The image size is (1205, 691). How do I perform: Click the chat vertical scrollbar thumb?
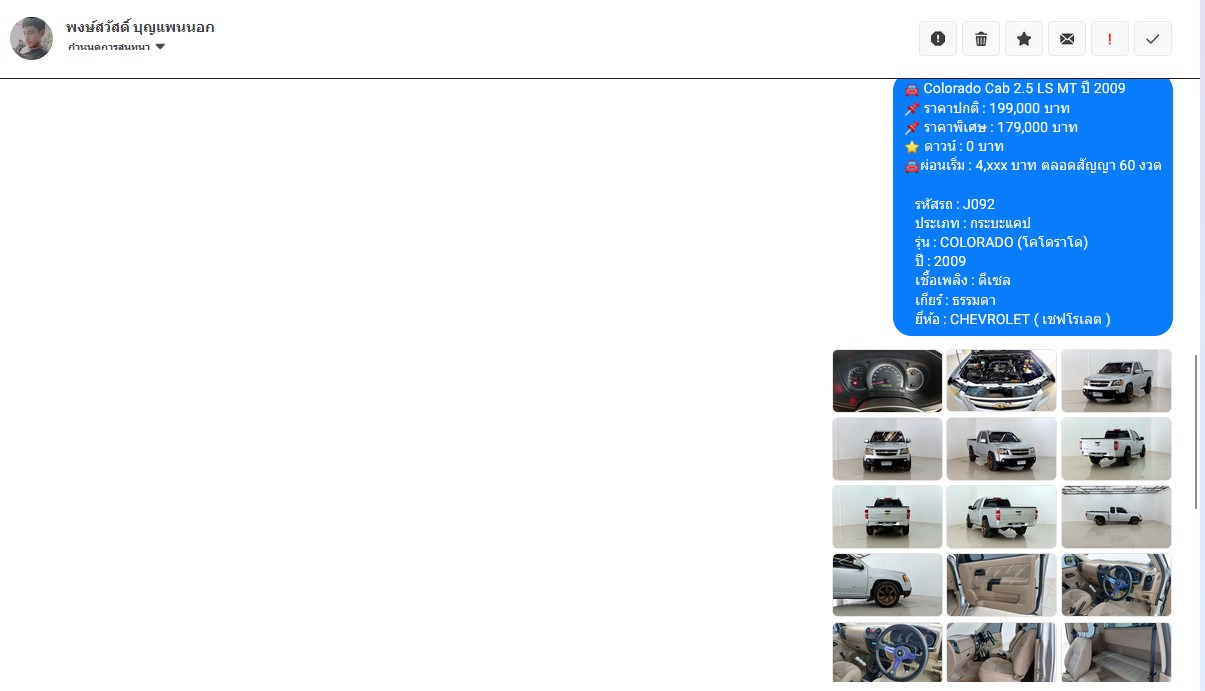(x=1197, y=431)
